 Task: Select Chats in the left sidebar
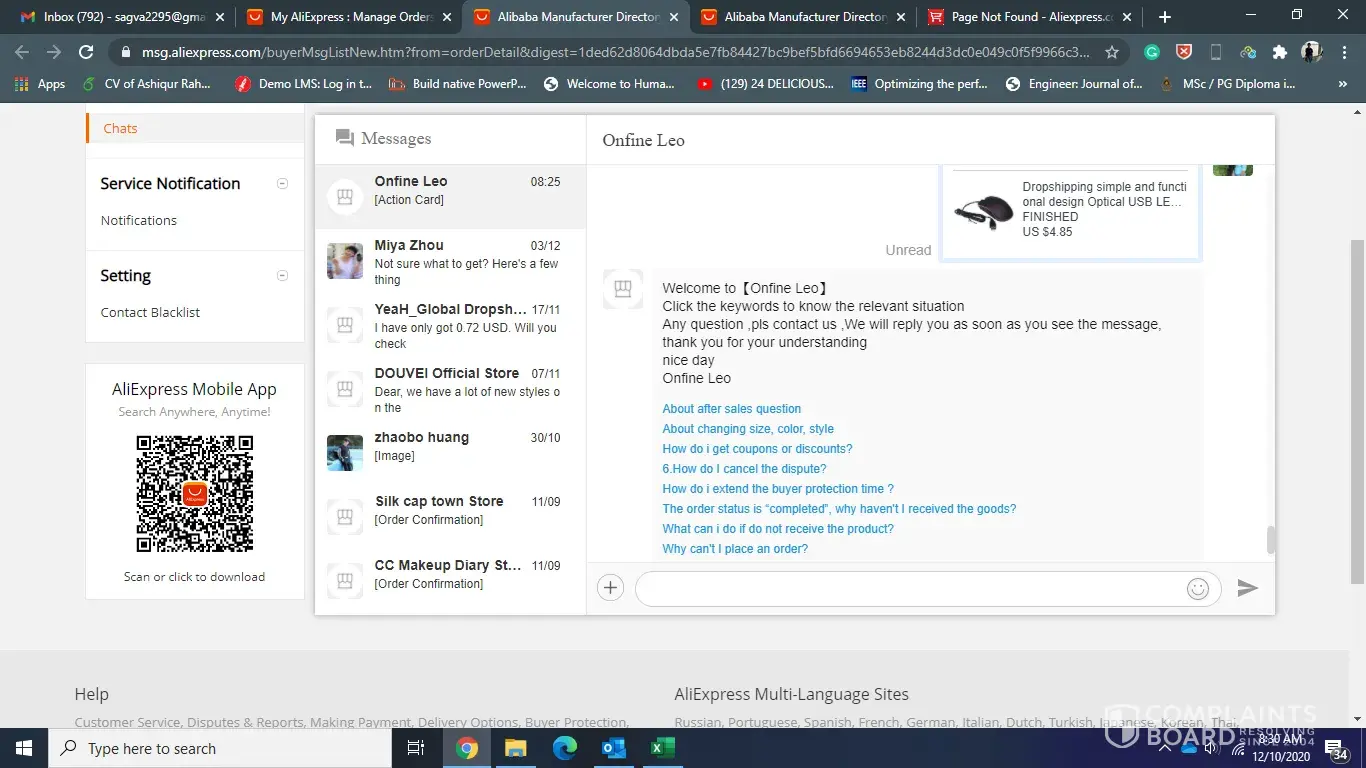[x=120, y=128]
